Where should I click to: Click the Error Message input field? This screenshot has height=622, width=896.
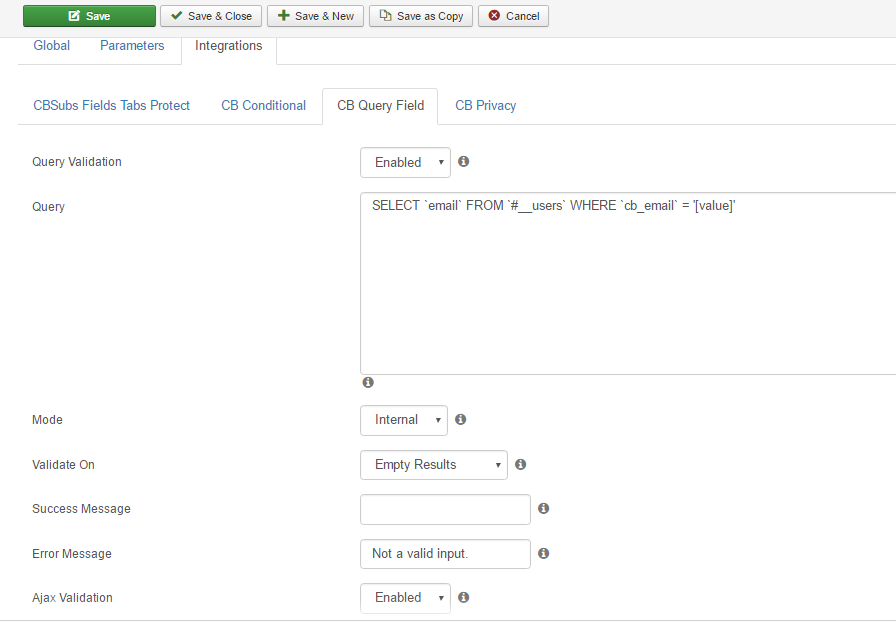445,554
